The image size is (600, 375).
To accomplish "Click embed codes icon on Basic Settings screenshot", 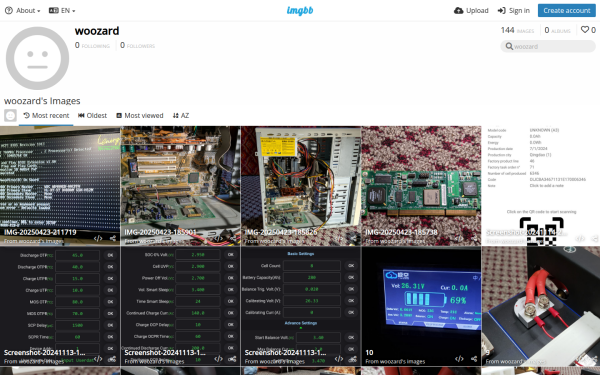I will (x=339, y=359).
